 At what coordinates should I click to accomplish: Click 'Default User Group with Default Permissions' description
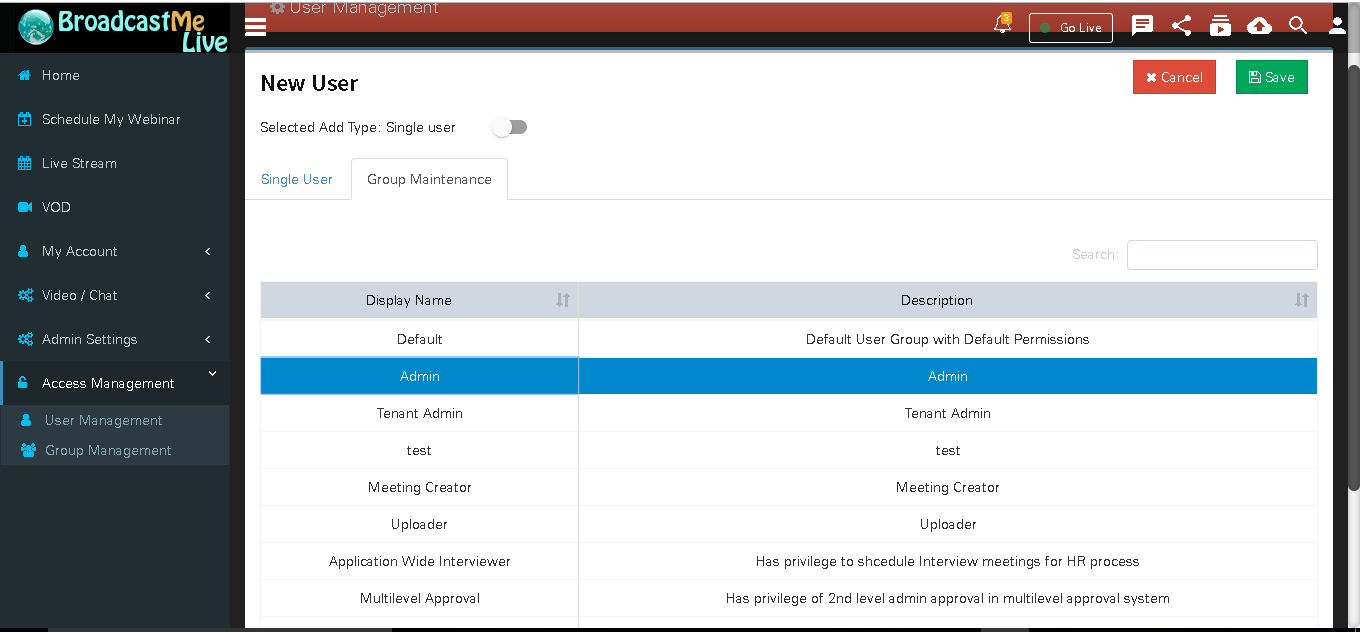pos(948,339)
